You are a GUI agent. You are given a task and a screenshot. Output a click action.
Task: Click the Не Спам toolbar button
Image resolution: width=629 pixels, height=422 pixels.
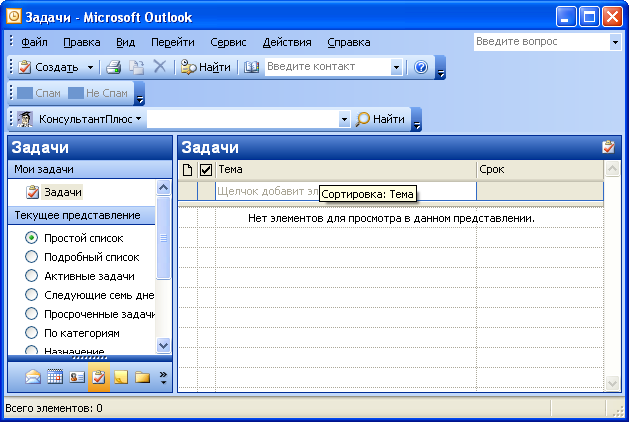click(98, 93)
